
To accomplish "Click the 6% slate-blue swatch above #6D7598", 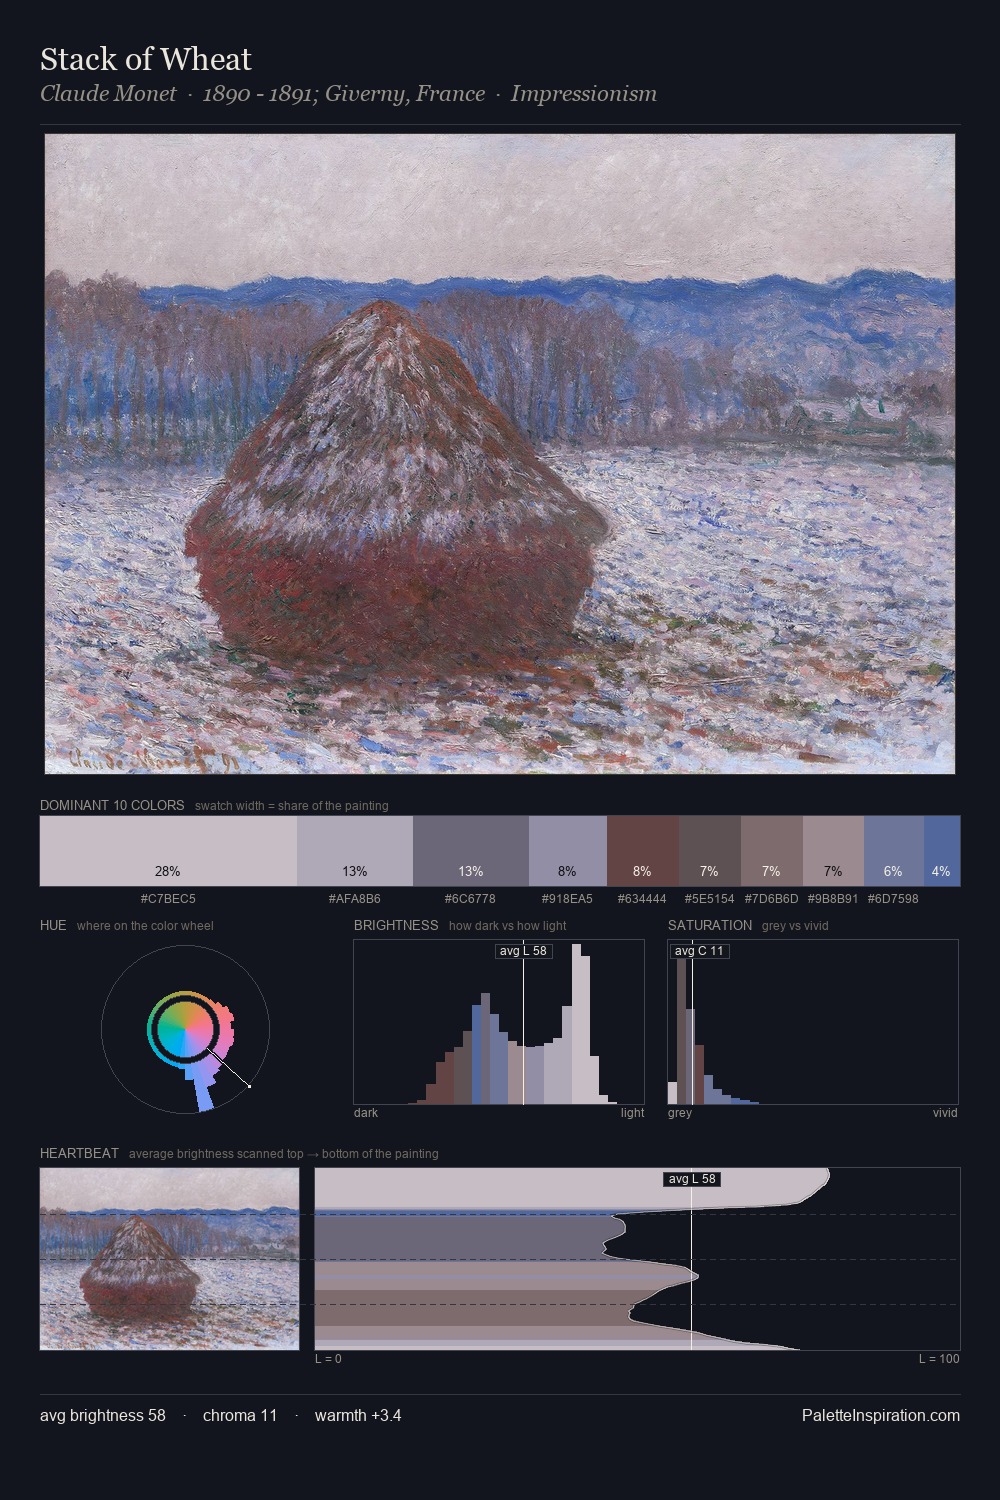I will click(894, 851).
